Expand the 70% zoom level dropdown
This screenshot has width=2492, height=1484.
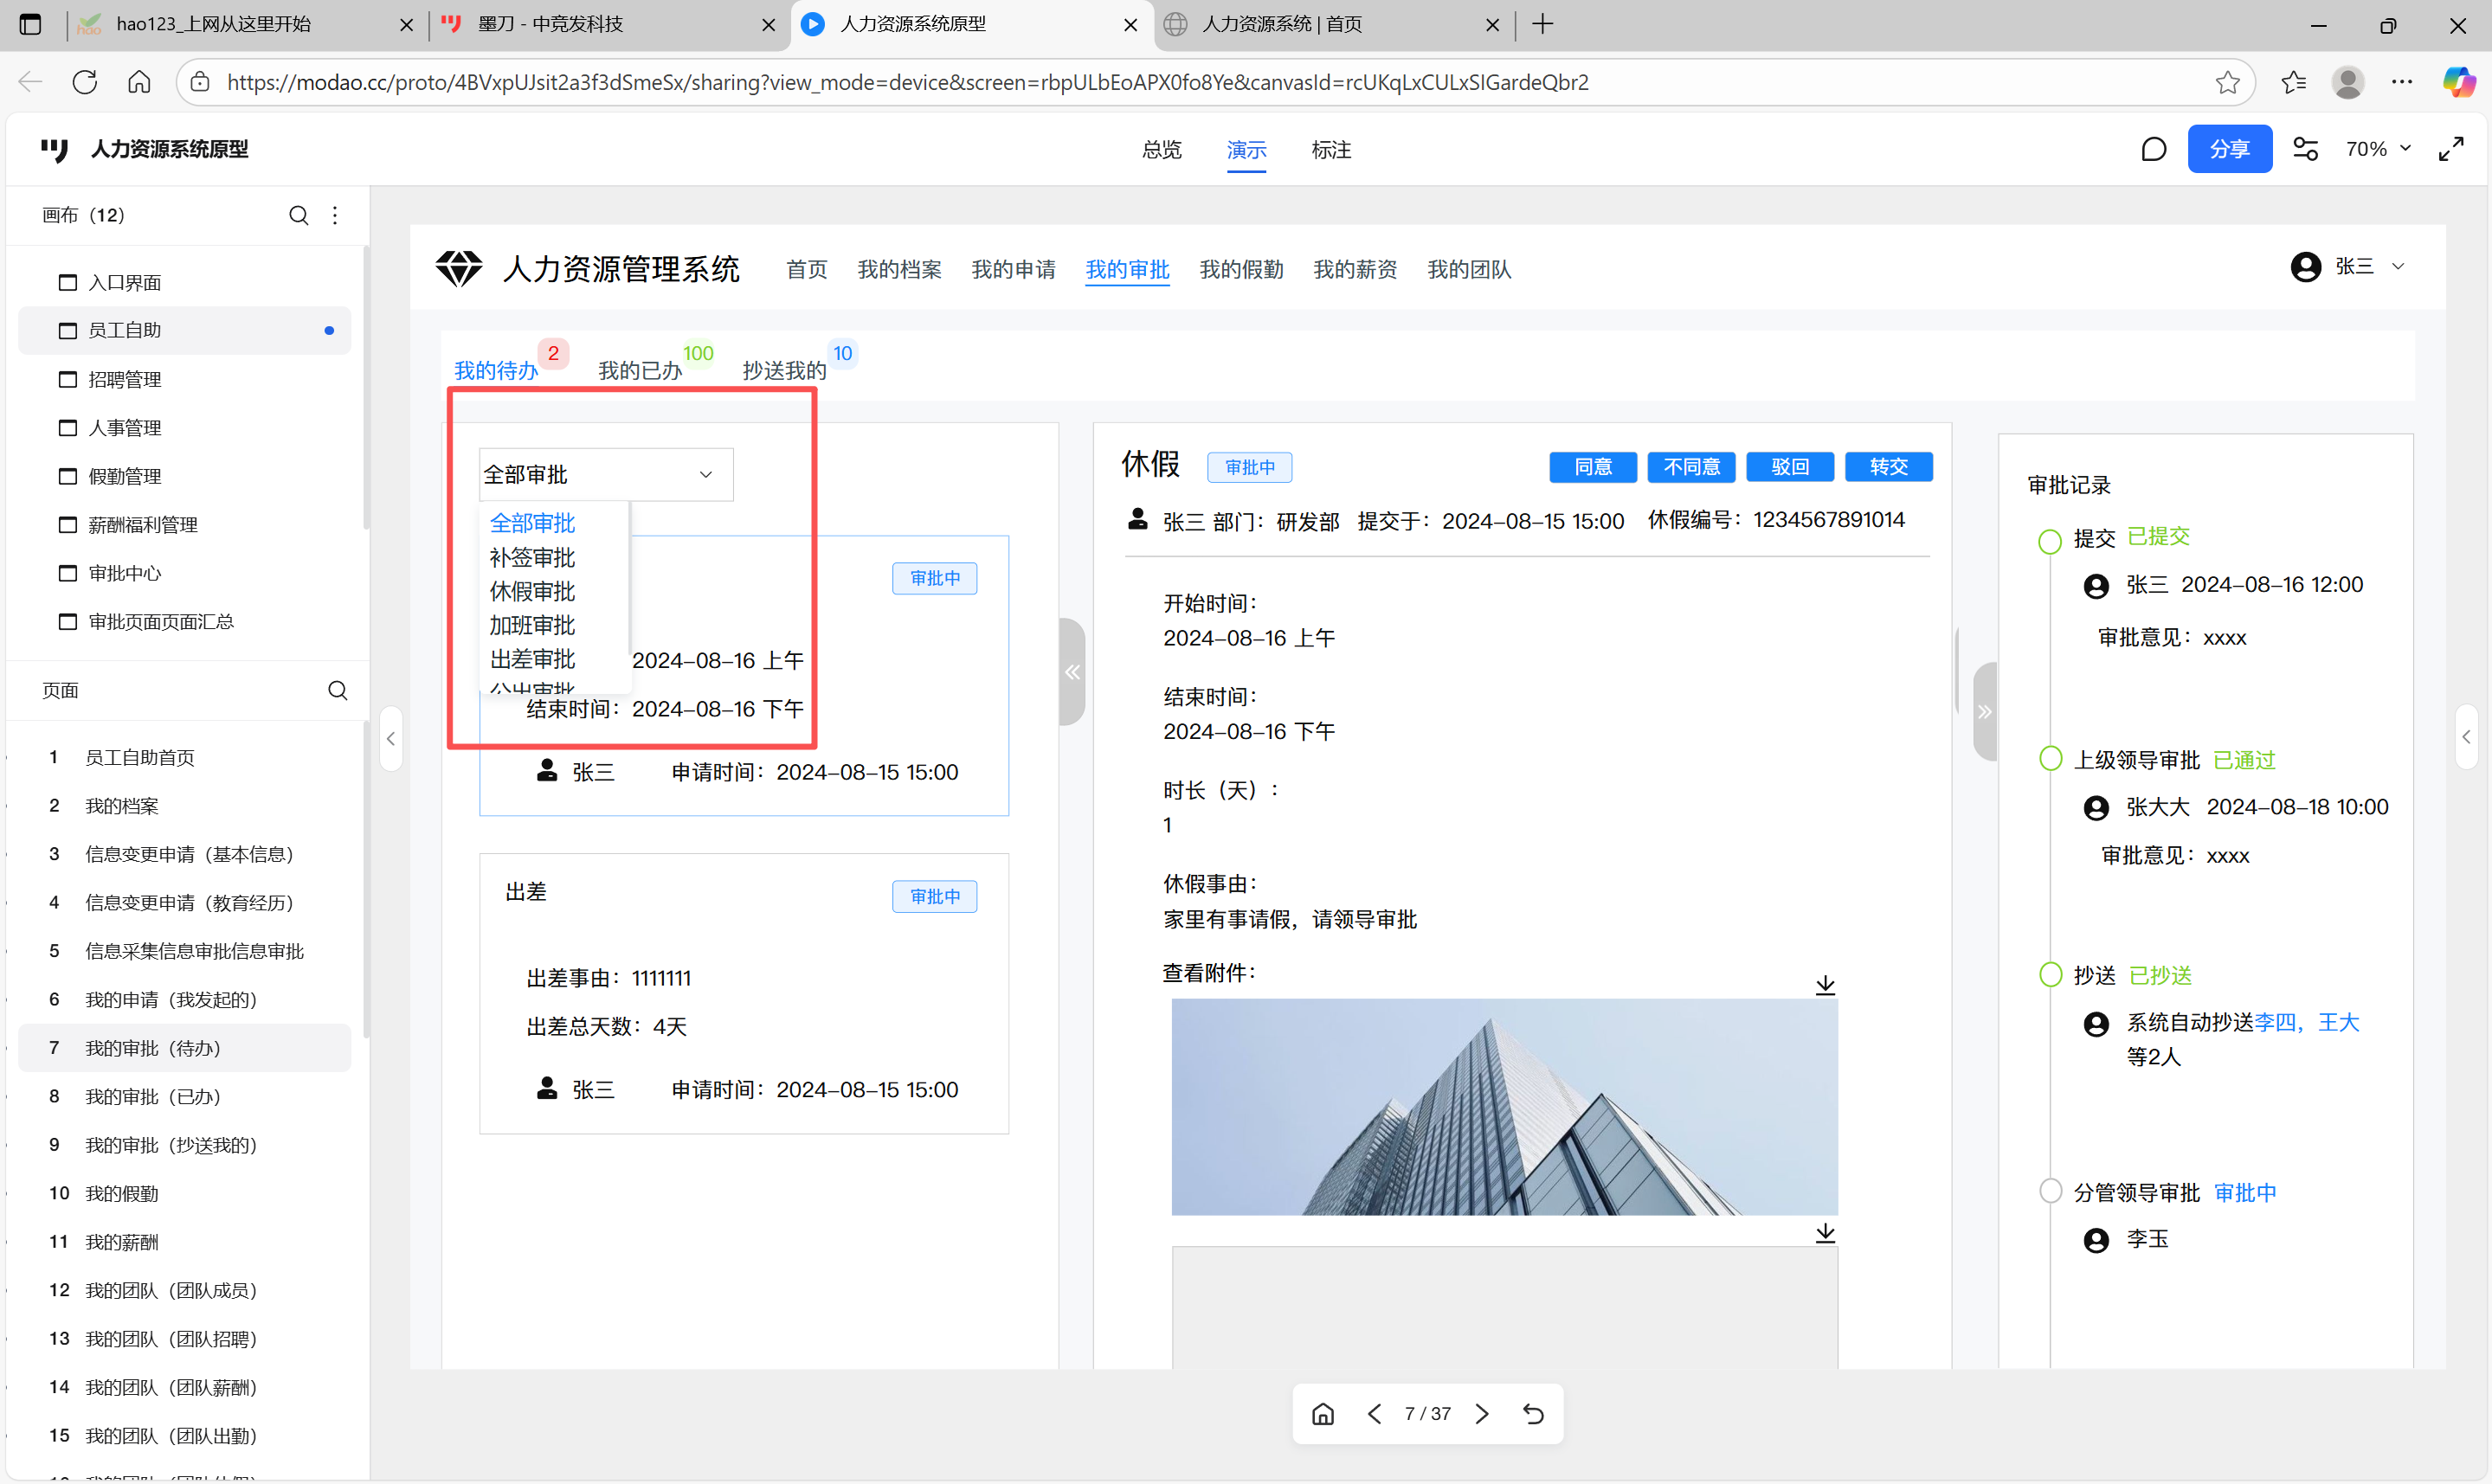click(2378, 149)
